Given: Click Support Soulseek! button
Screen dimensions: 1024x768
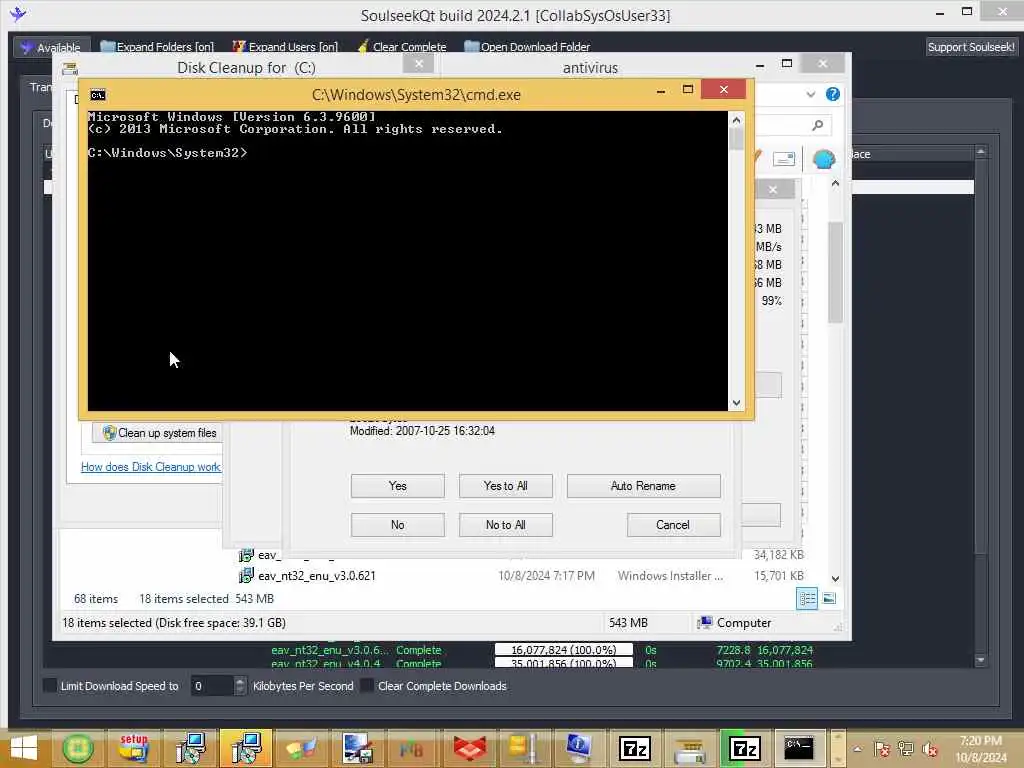Looking at the screenshot, I should 970,46.
